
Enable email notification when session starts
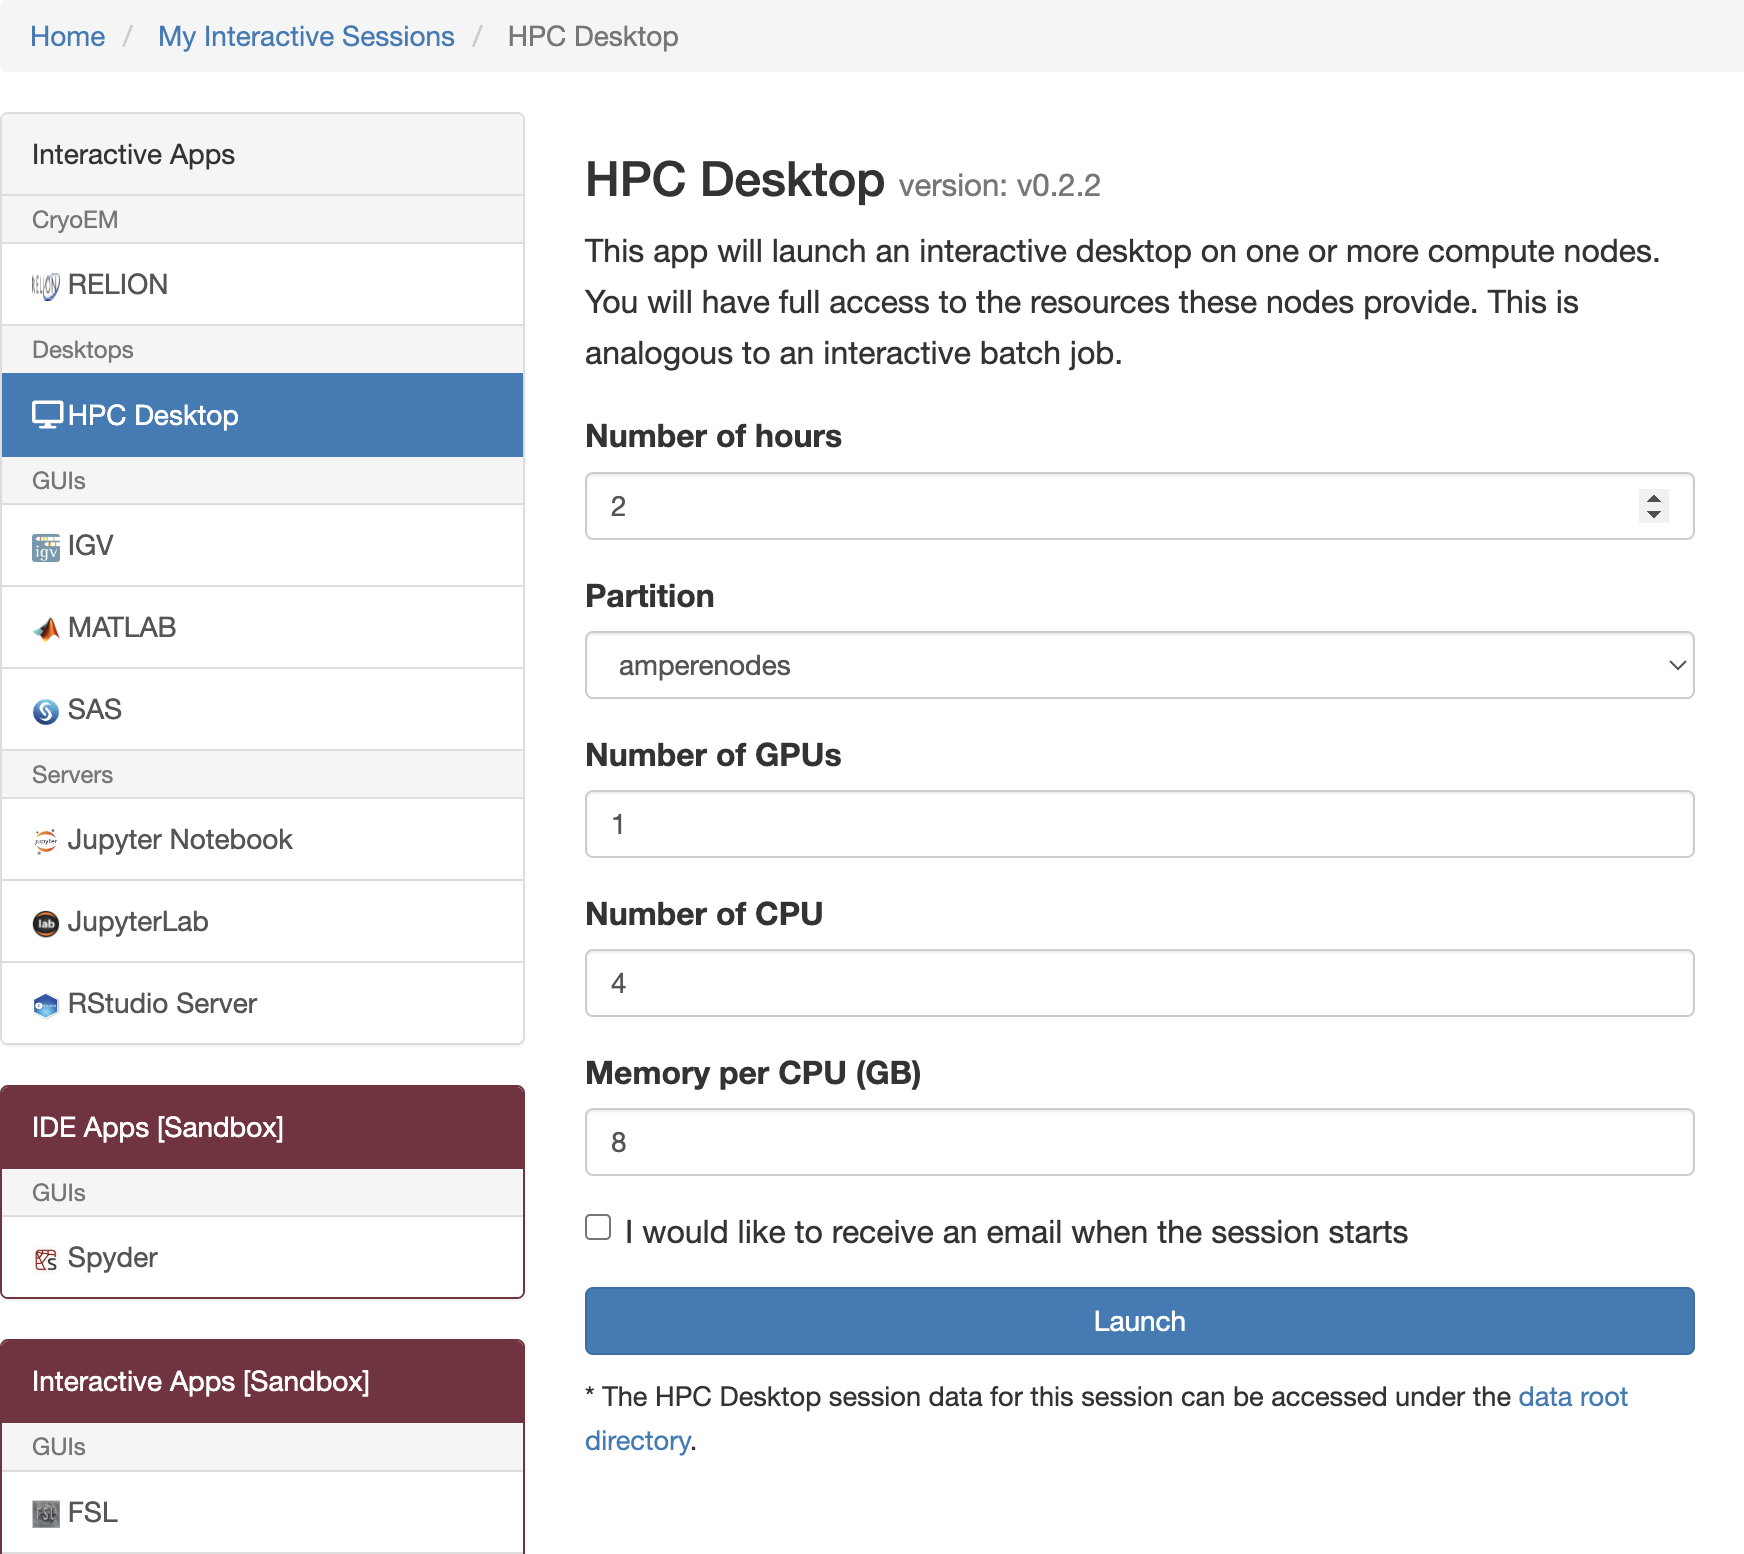[x=598, y=1227]
